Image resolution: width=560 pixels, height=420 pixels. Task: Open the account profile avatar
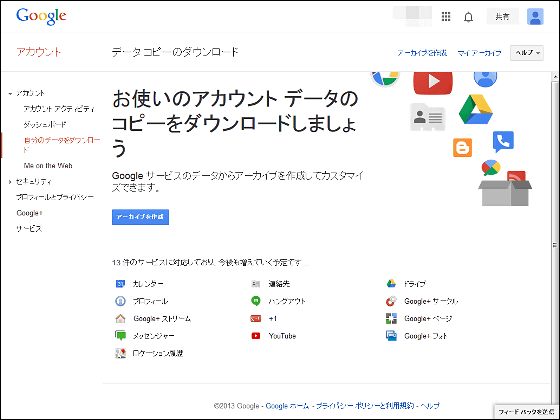(x=535, y=16)
